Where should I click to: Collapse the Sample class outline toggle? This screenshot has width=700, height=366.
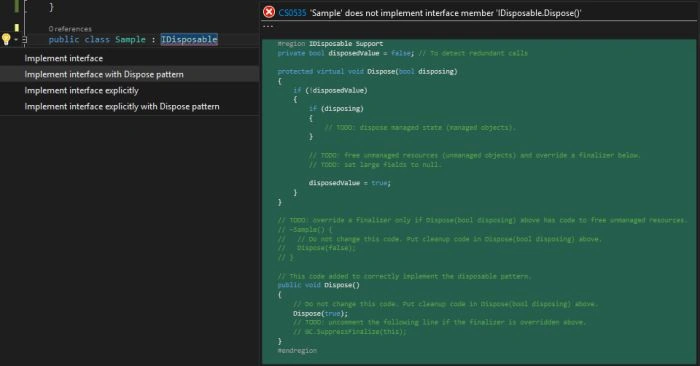tap(25, 40)
